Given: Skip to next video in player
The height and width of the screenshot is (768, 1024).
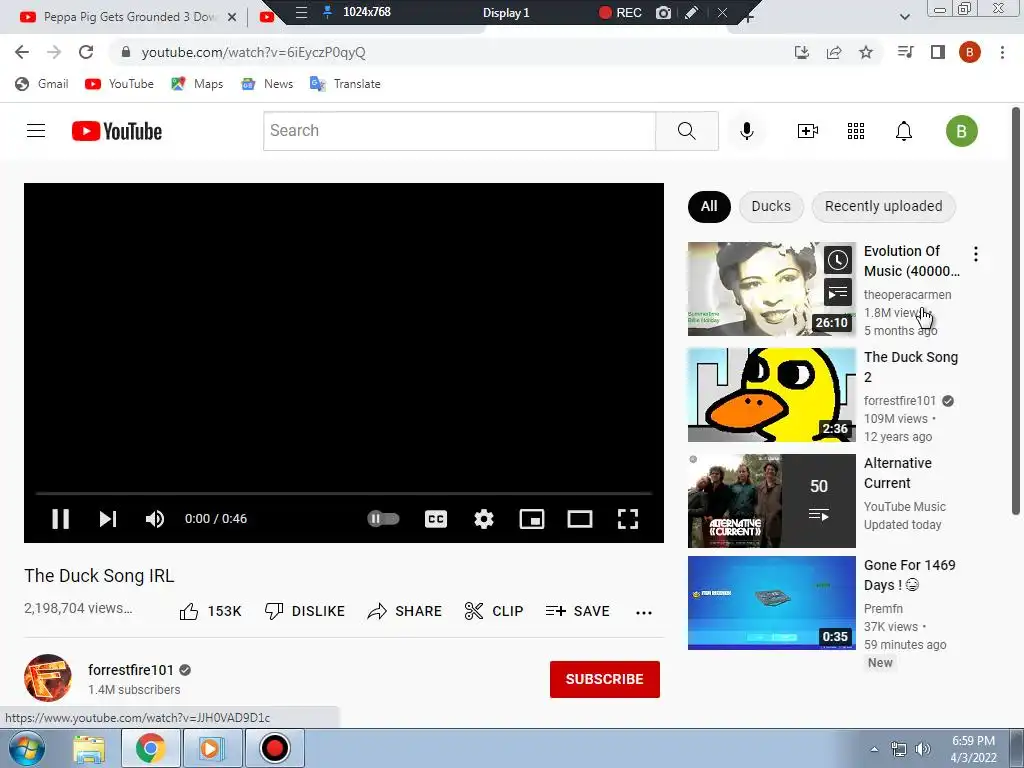Looking at the screenshot, I should [x=108, y=519].
